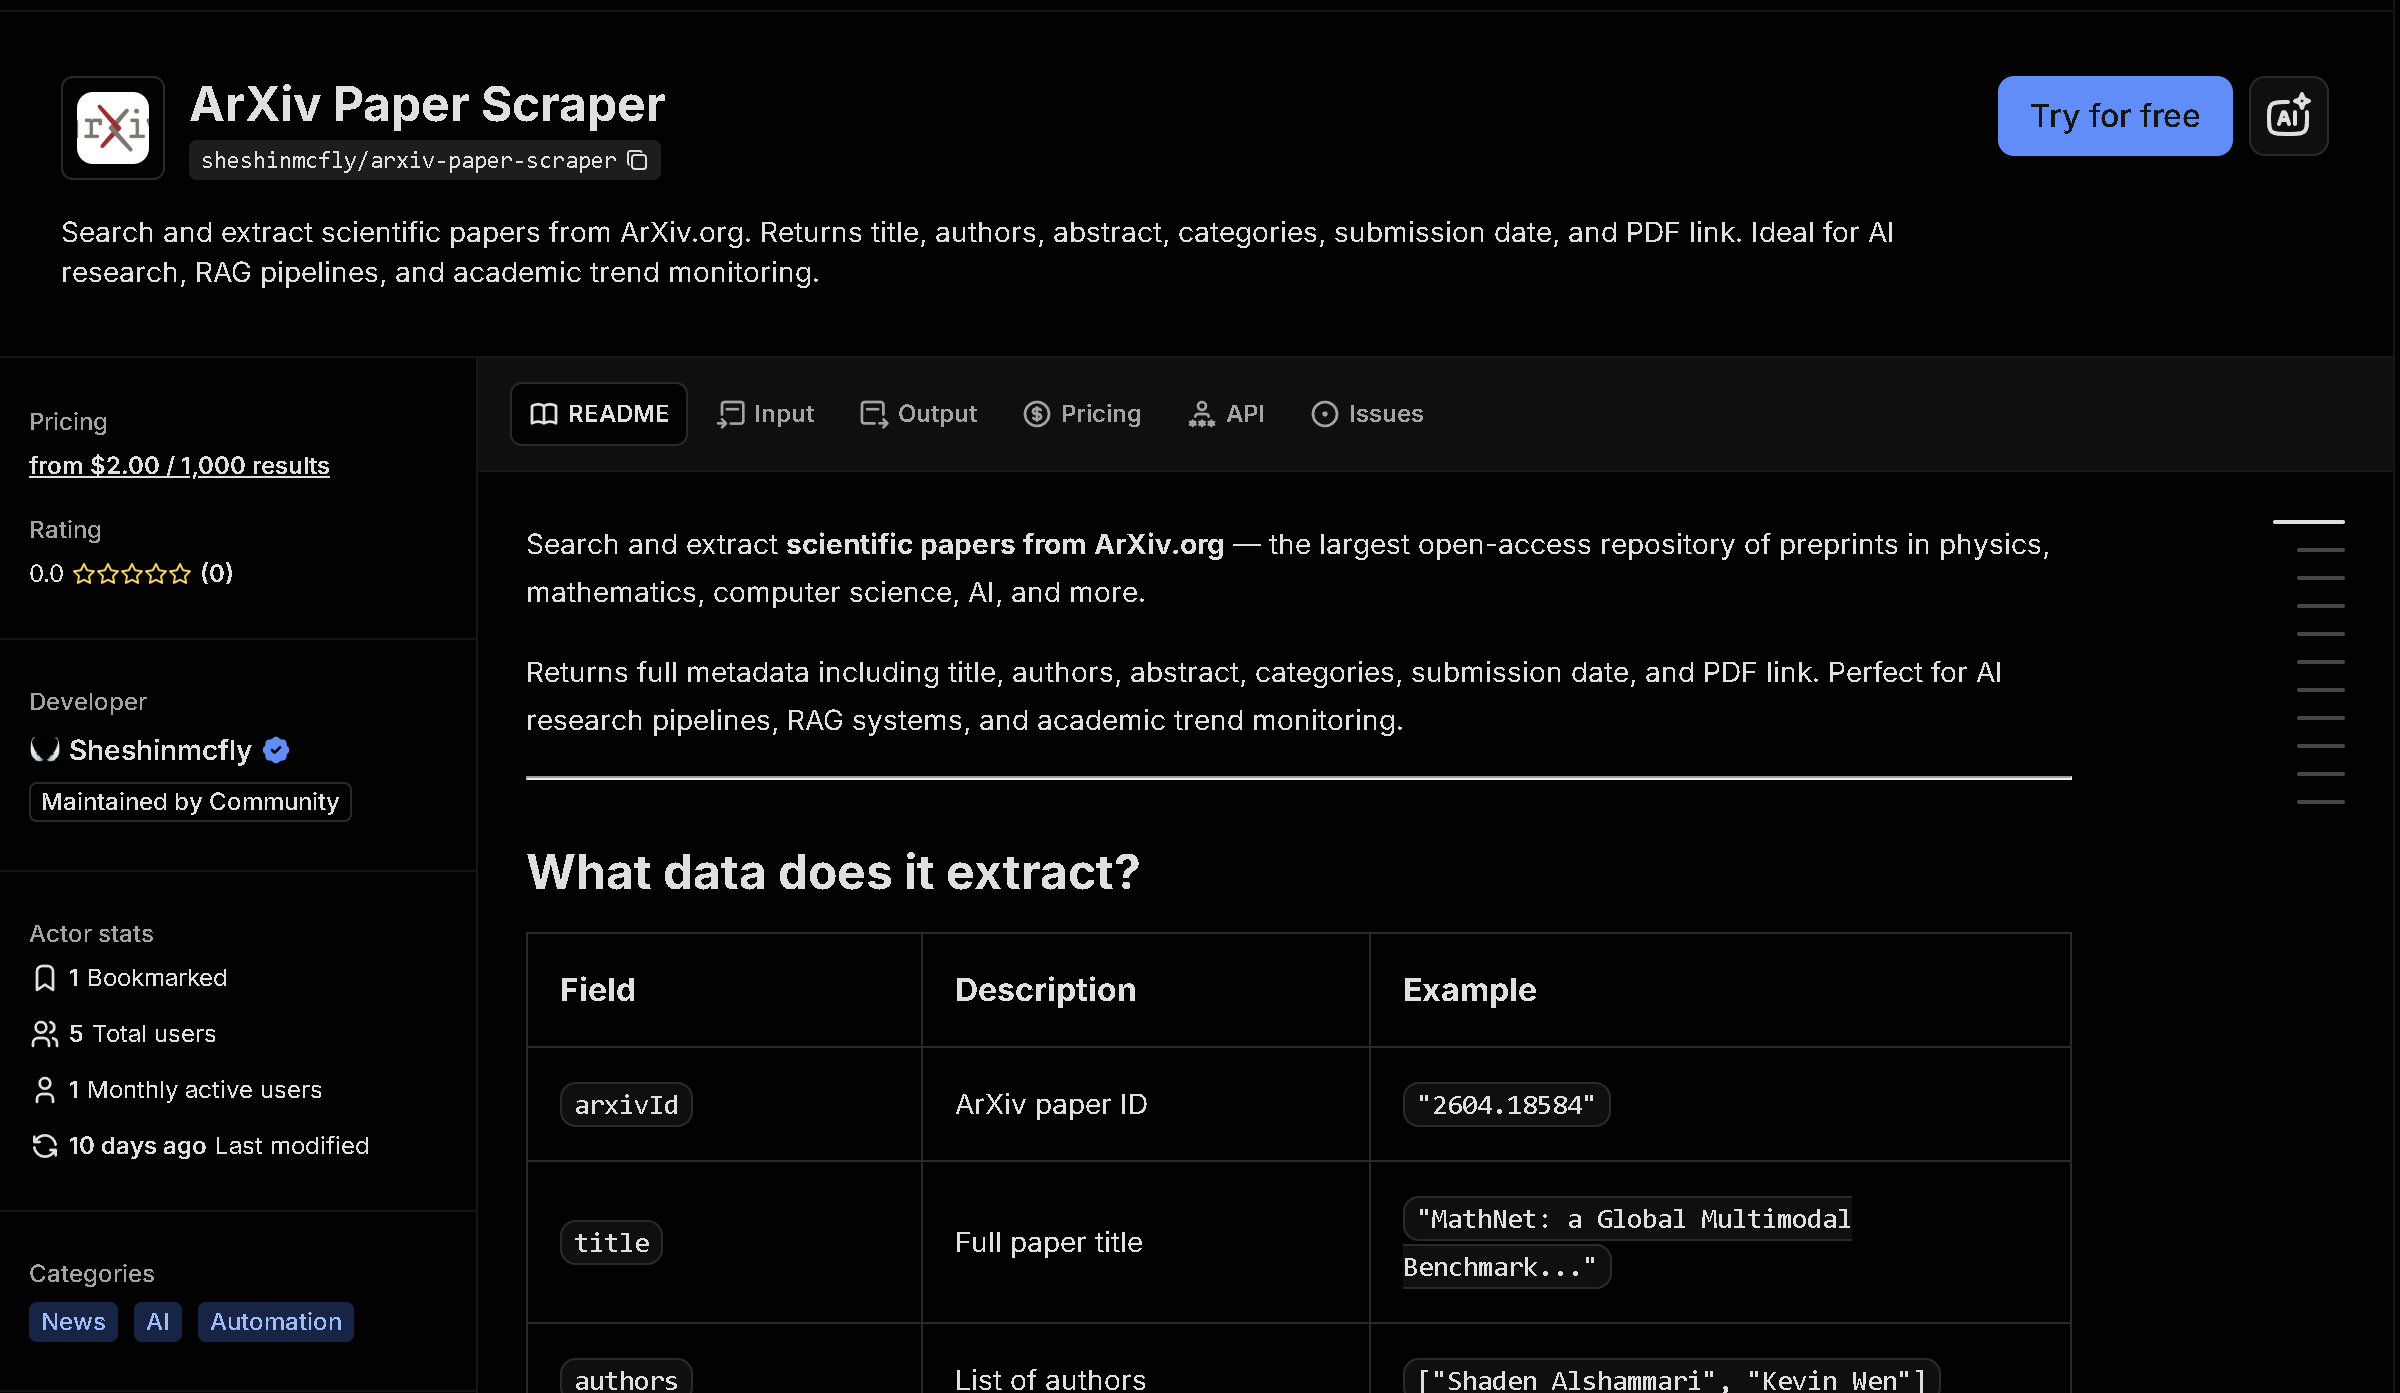The image size is (2400, 1393).
Task: Open the Issues tab
Action: pyautogui.click(x=1367, y=414)
